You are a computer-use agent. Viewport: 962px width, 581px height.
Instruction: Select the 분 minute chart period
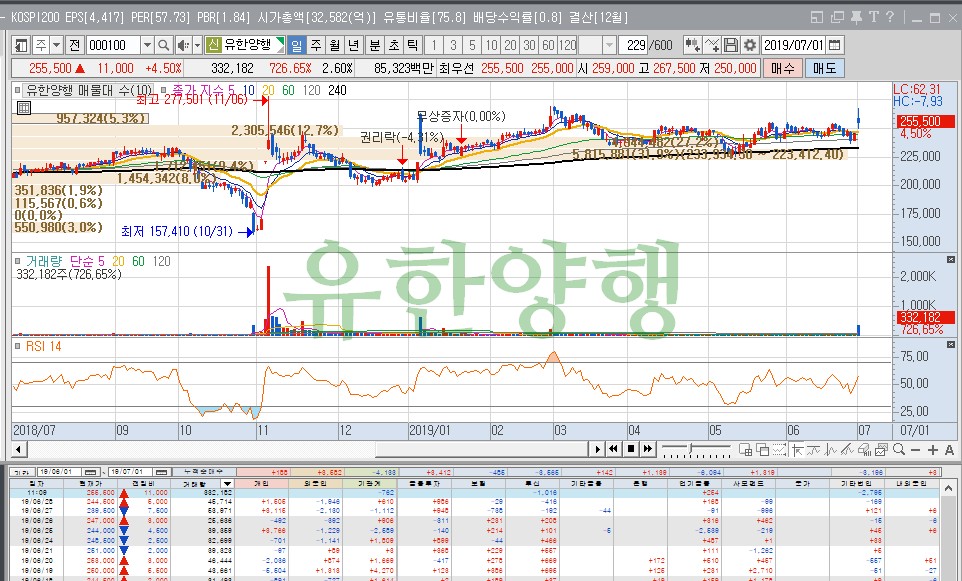374,45
